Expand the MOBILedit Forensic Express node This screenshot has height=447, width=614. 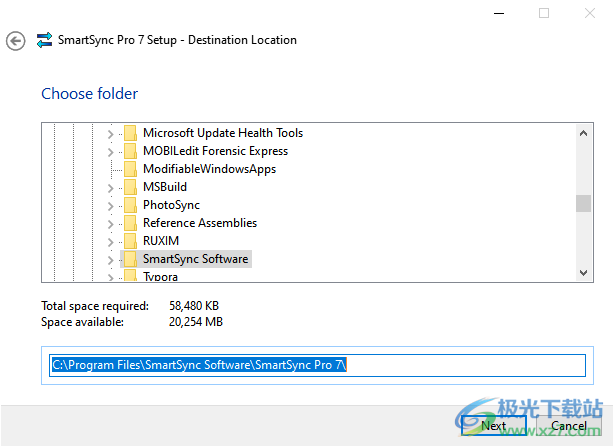[x=110, y=152]
